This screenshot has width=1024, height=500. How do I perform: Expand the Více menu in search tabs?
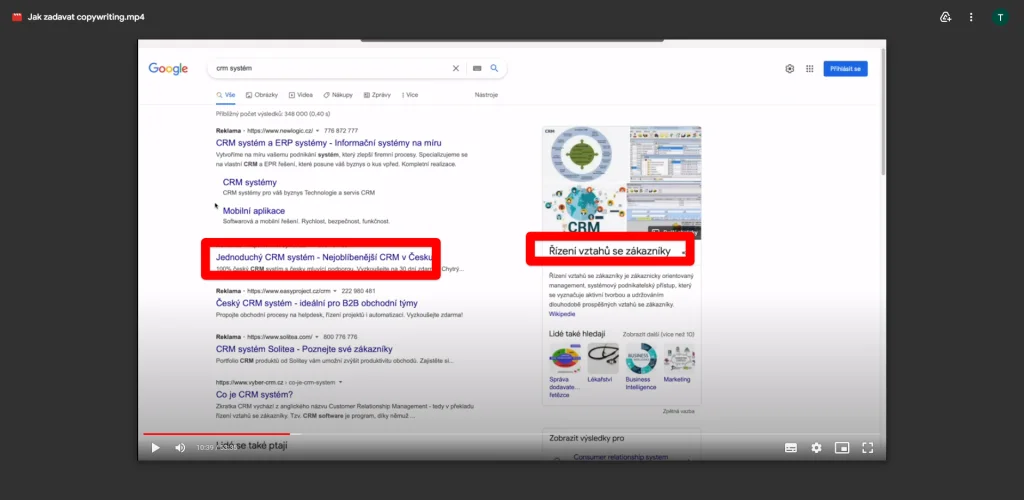click(x=410, y=95)
